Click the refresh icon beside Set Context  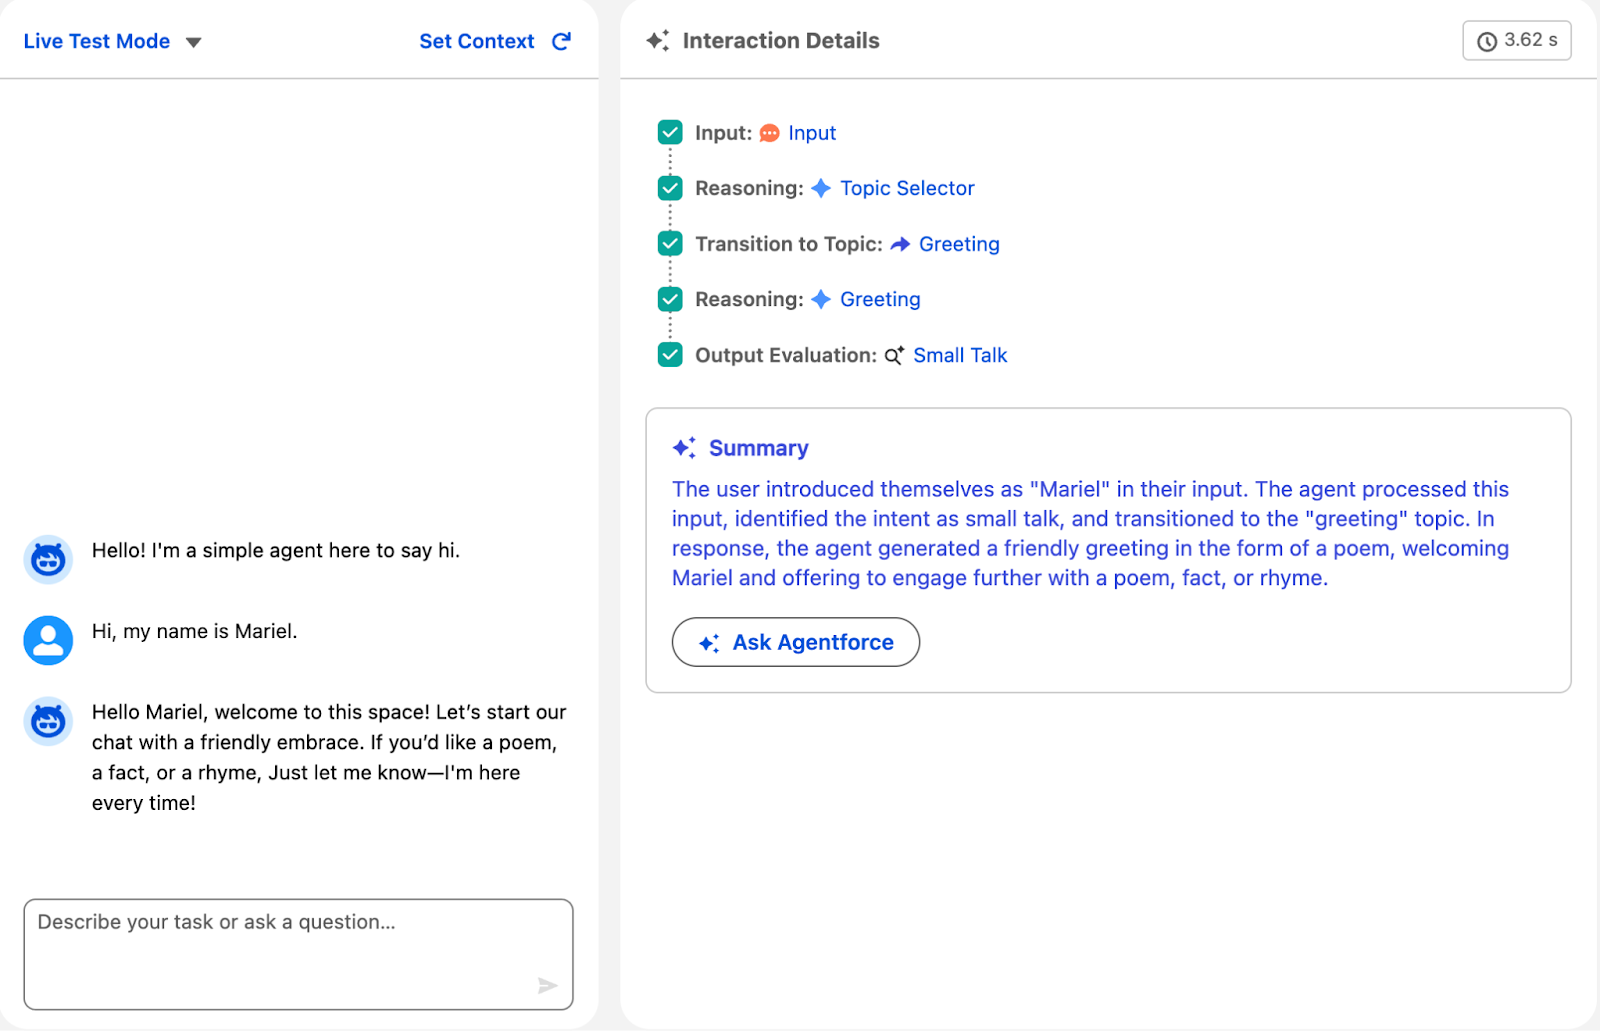click(x=561, y=41)
